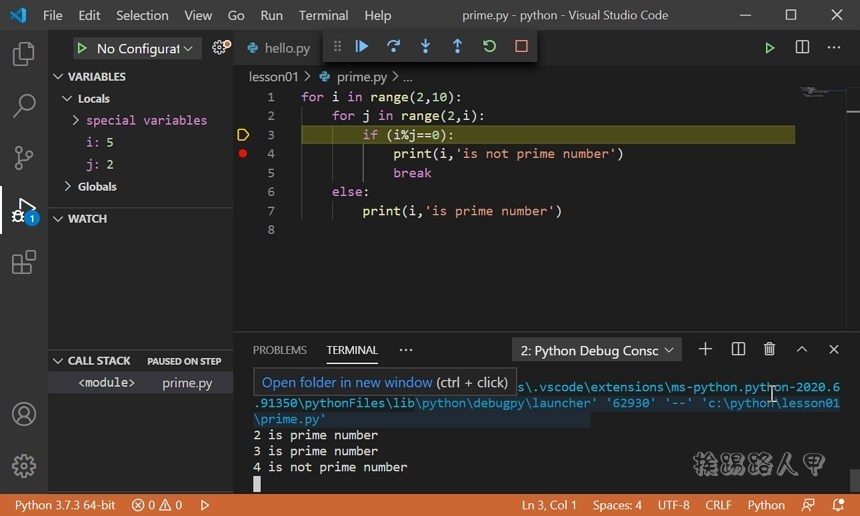Click the Continue debug button
This screenshot has height=516, width=860.
(x=362, y=47)
